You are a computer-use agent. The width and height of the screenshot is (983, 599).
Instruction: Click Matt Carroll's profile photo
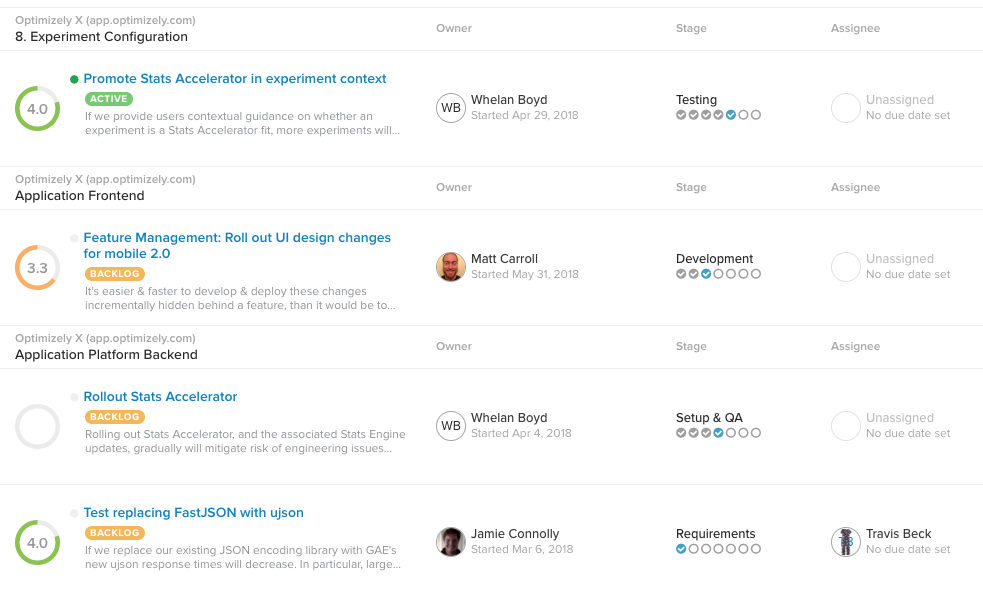(x=451, y=267)
